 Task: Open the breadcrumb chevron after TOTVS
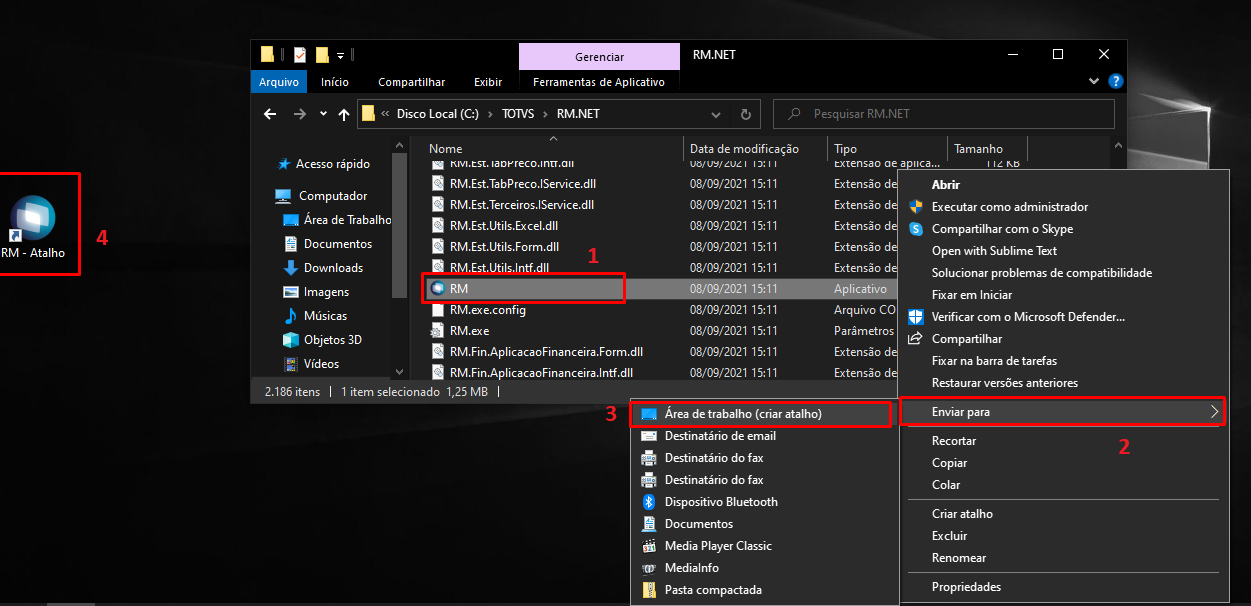[546, 114]
